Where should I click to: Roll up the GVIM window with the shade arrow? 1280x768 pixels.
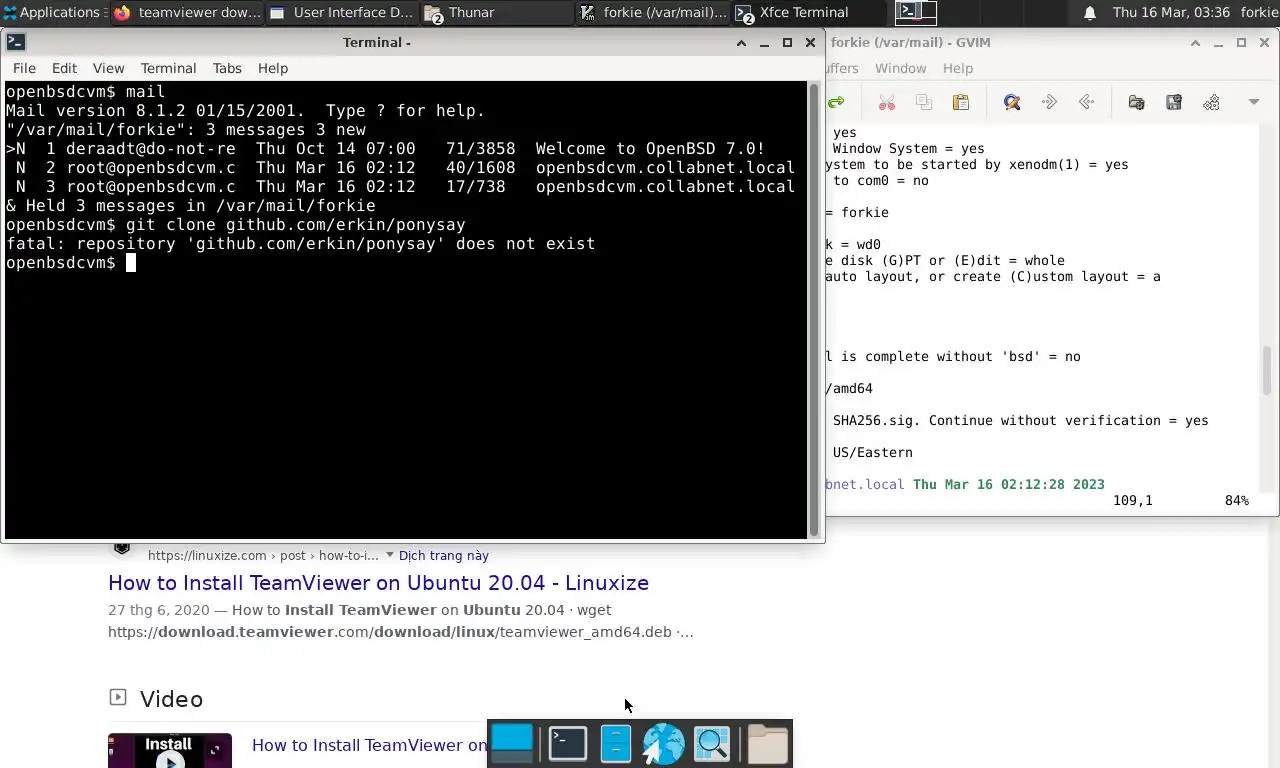point(1195,42)
